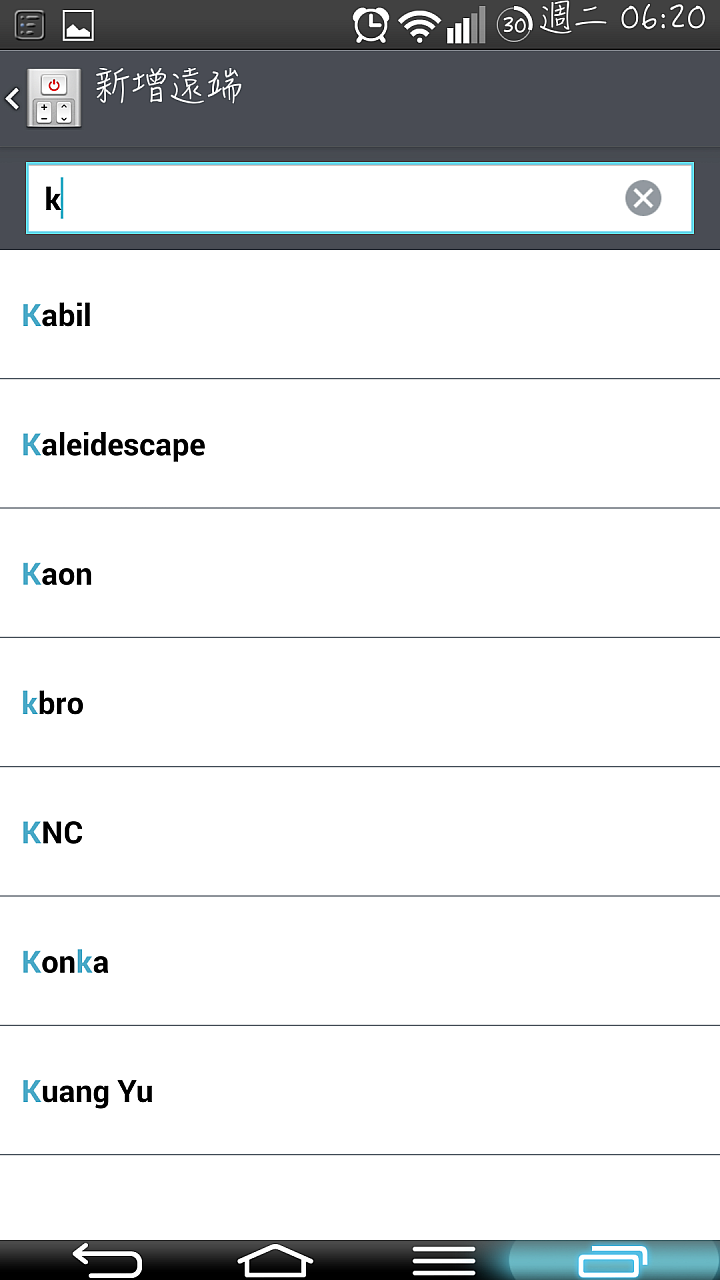The image size is (720, 1280).
Task: Open the recent apps navigation button
Action: pyautogui.click(x=613, y=1260)
